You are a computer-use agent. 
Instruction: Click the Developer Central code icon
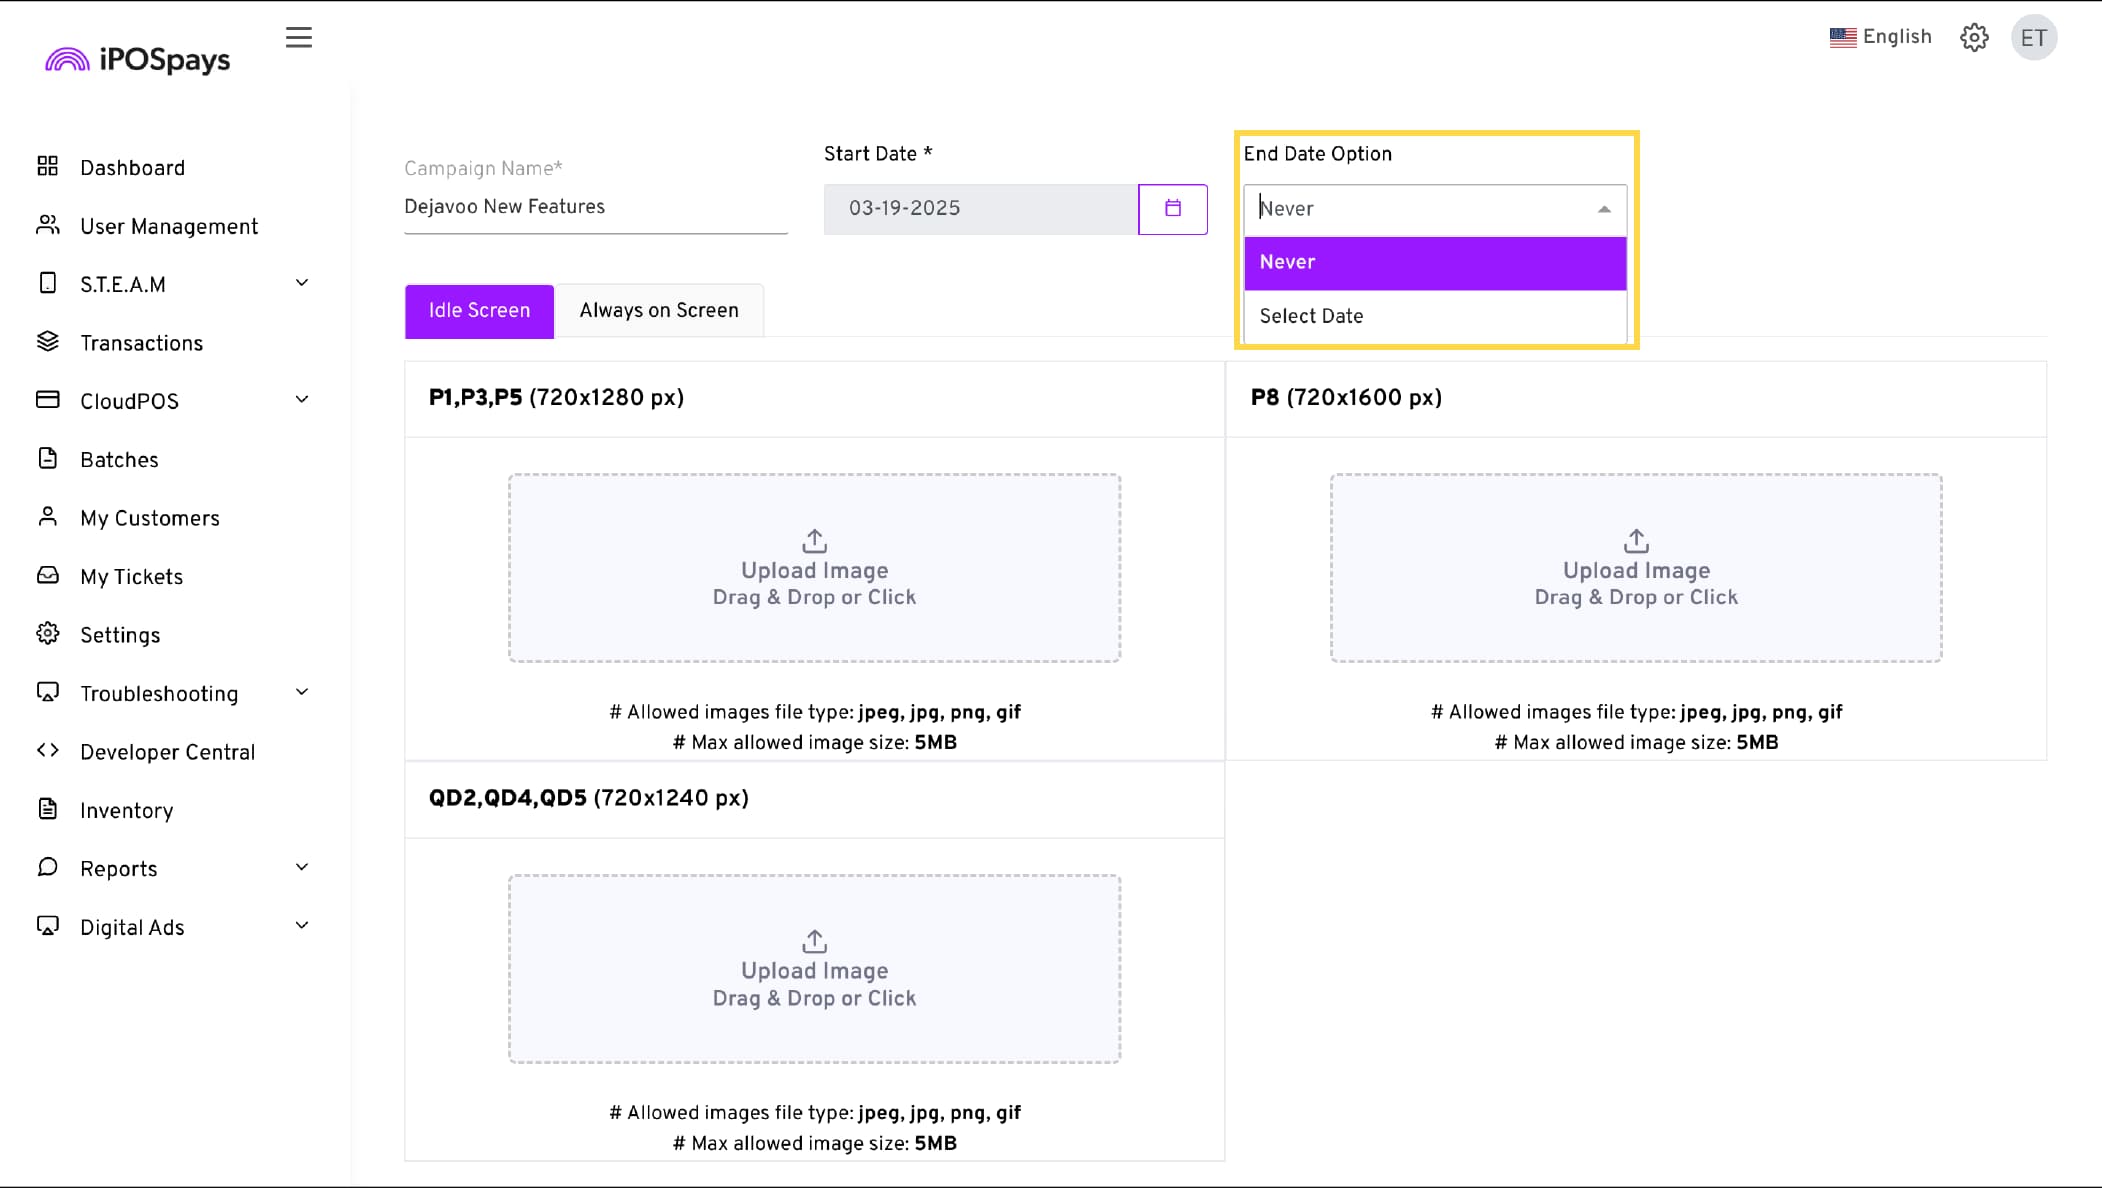(x=48, y=751)
